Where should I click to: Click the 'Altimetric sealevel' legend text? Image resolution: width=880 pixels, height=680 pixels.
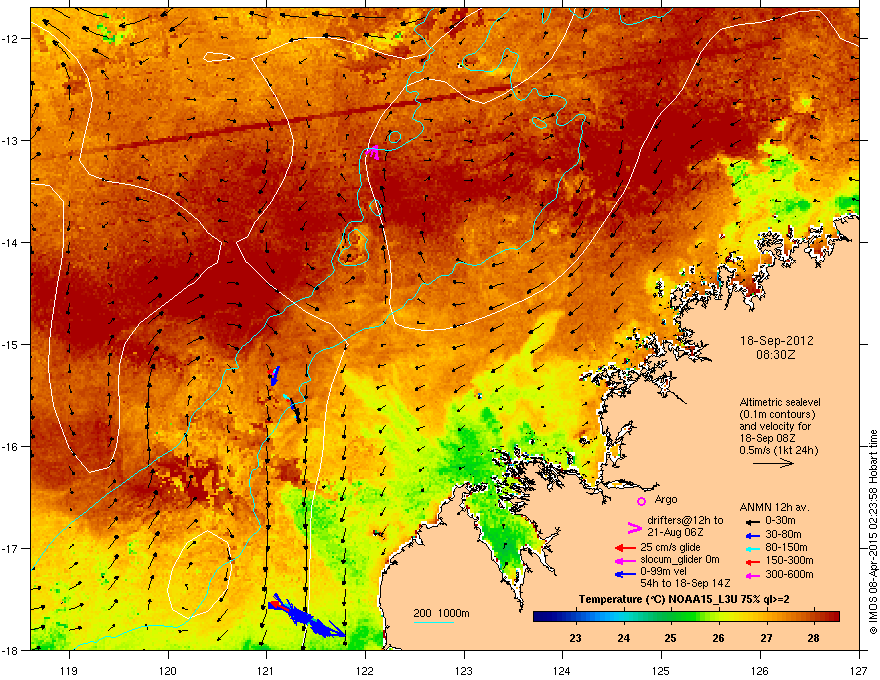point(780,402)
